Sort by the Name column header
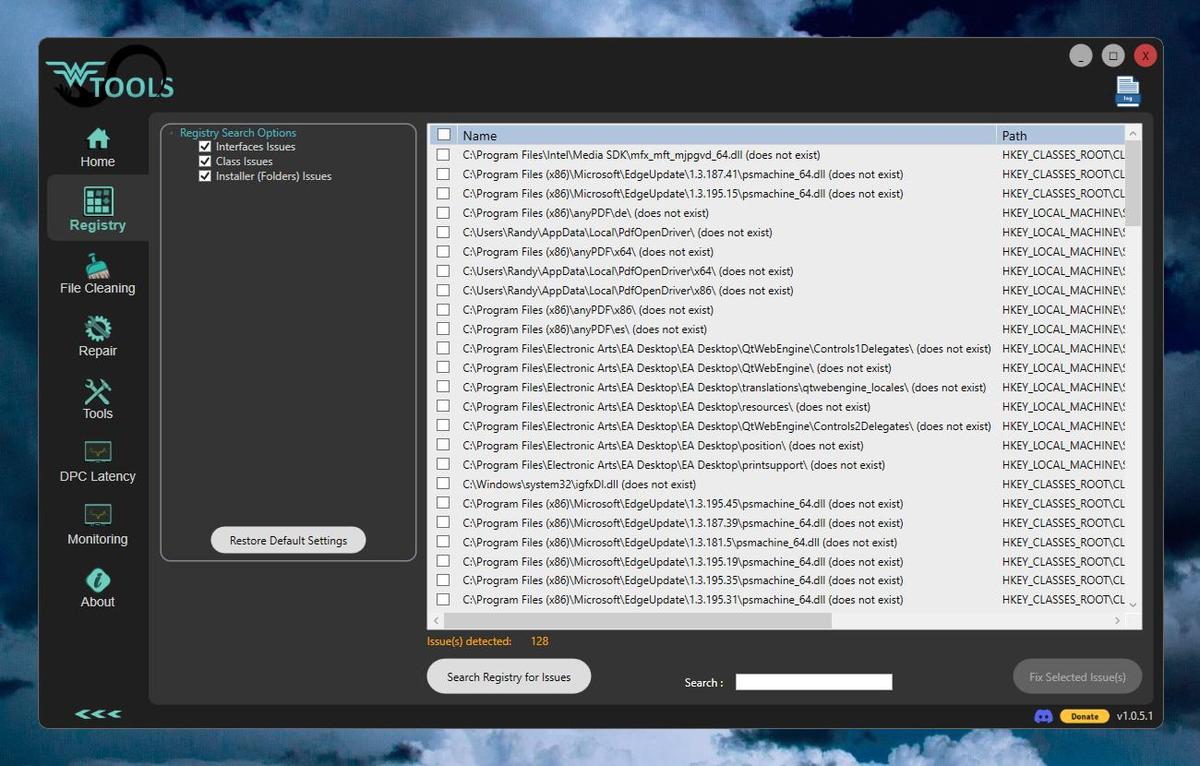The height and width of the screenshot is (766, 1200). (727, 135)
